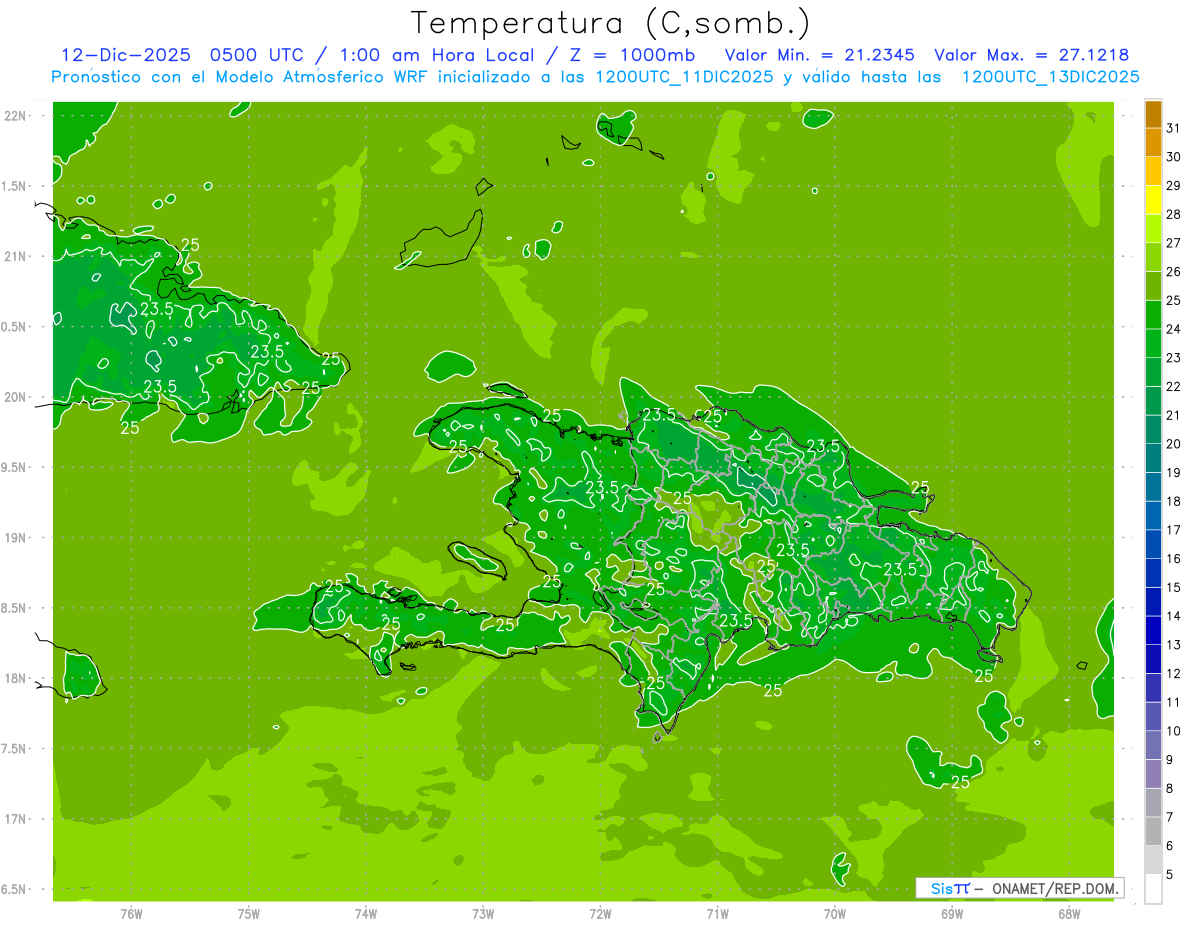Click the 18N latitude axis label
1200x927 pixels.
(x=15, y=678)
